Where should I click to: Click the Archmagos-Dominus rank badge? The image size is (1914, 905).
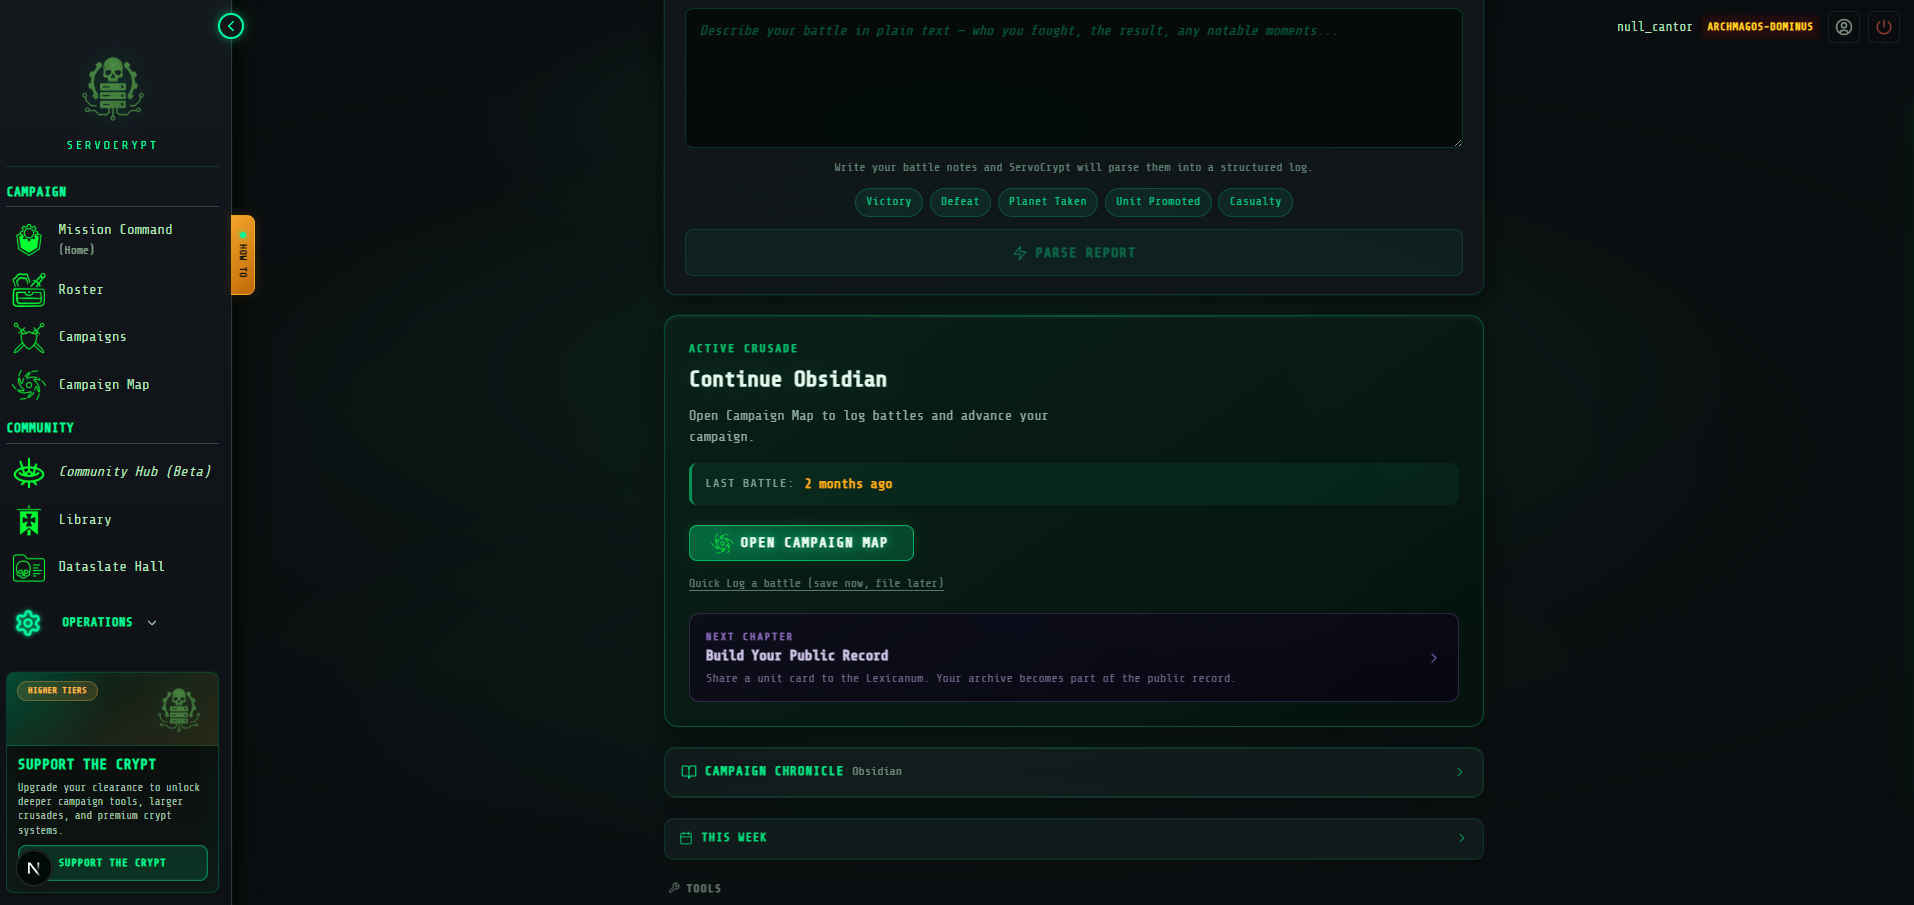coord(1760,27)
